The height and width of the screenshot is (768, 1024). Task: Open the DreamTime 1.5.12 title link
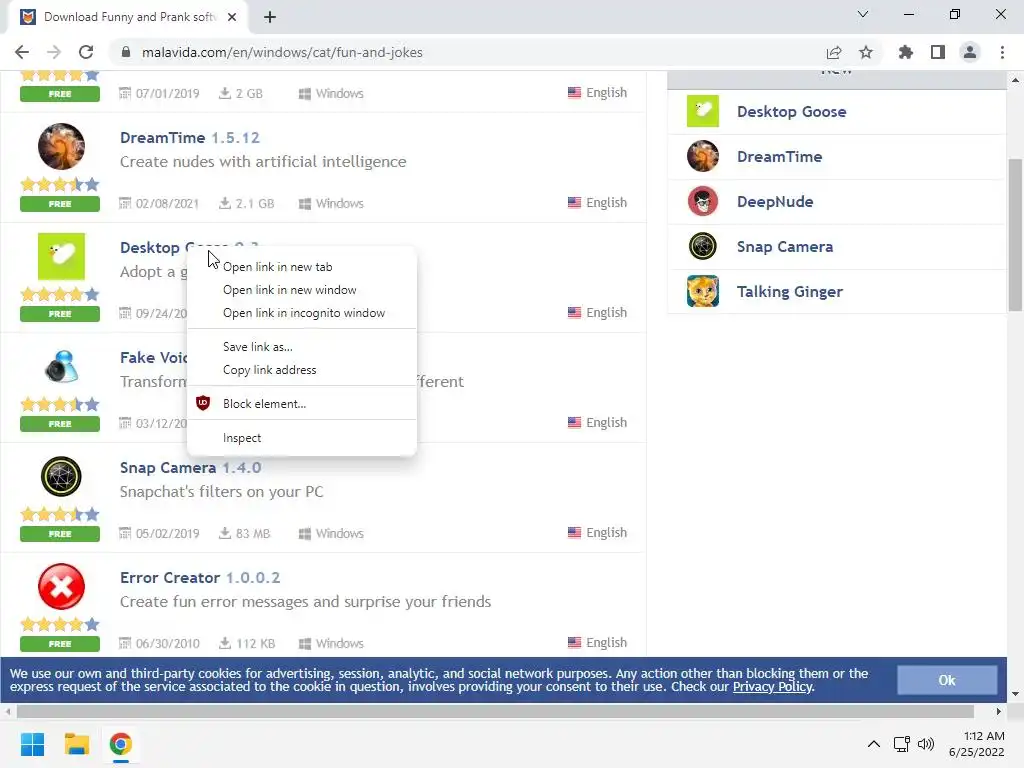189,138
